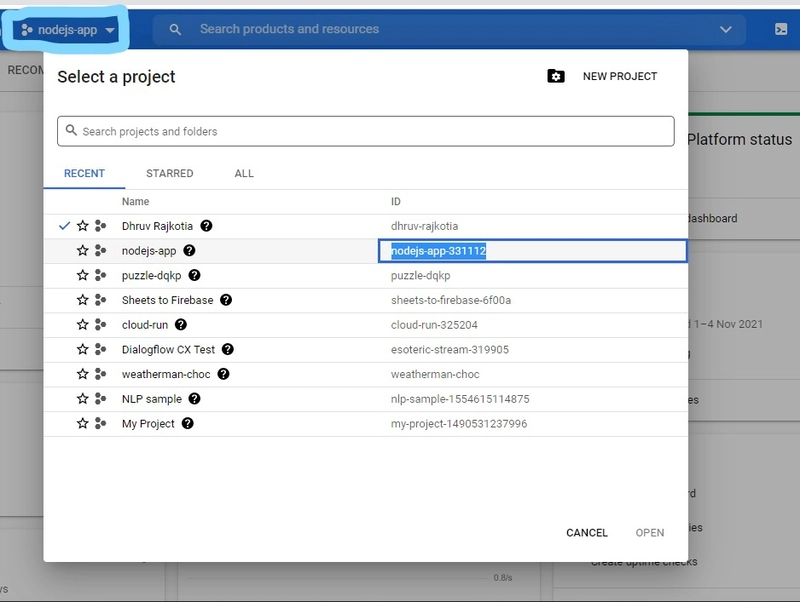Open help icon next to Dialogflow CX Test
The image size is (800, 602).
pos(228,349)
